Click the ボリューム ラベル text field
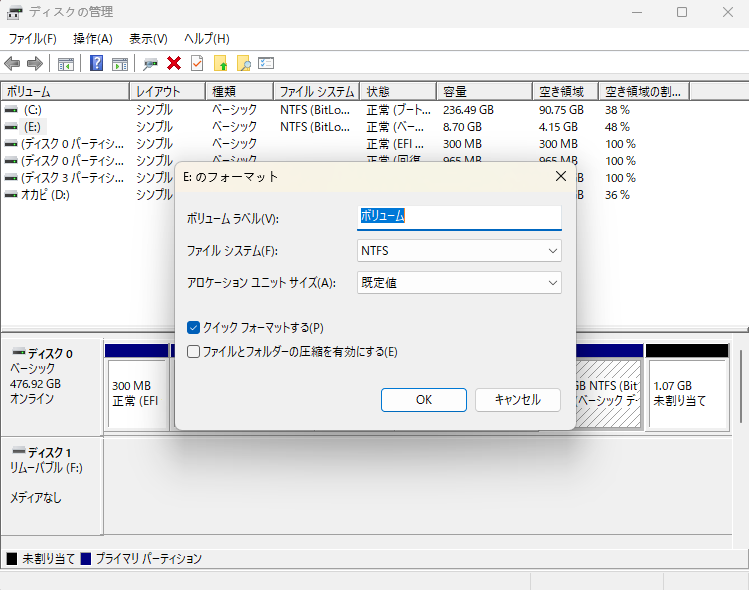749x590 pixels. (x=459, y=216)
